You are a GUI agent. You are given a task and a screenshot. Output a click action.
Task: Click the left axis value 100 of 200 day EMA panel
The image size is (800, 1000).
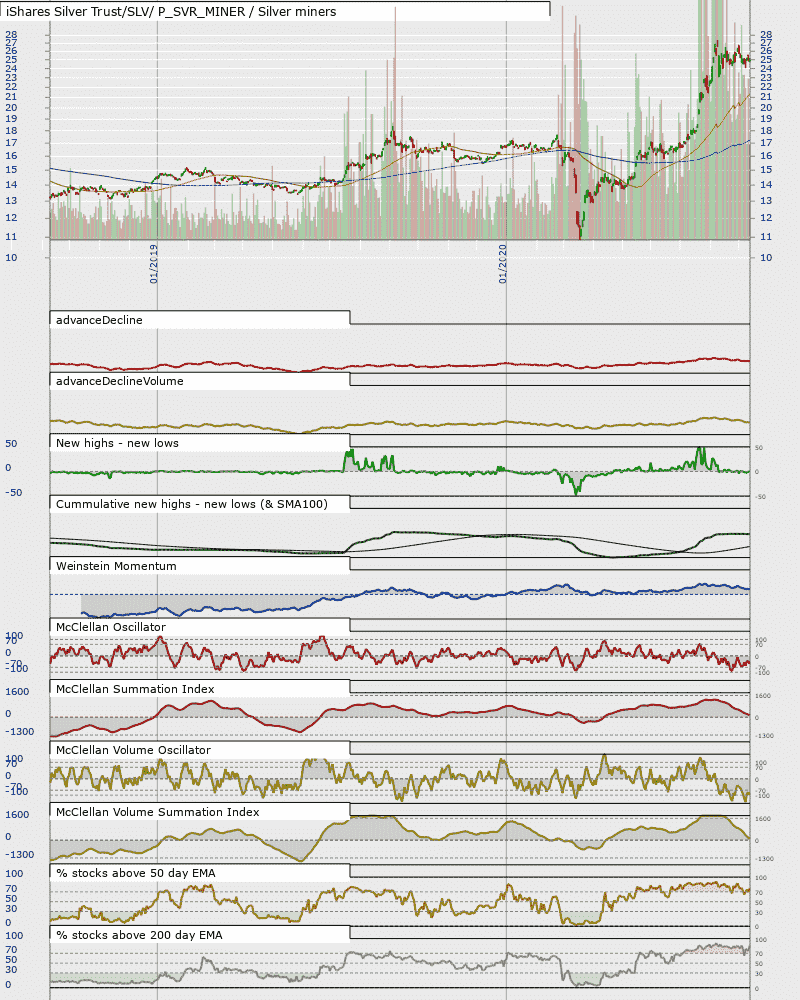click(14, 936)
